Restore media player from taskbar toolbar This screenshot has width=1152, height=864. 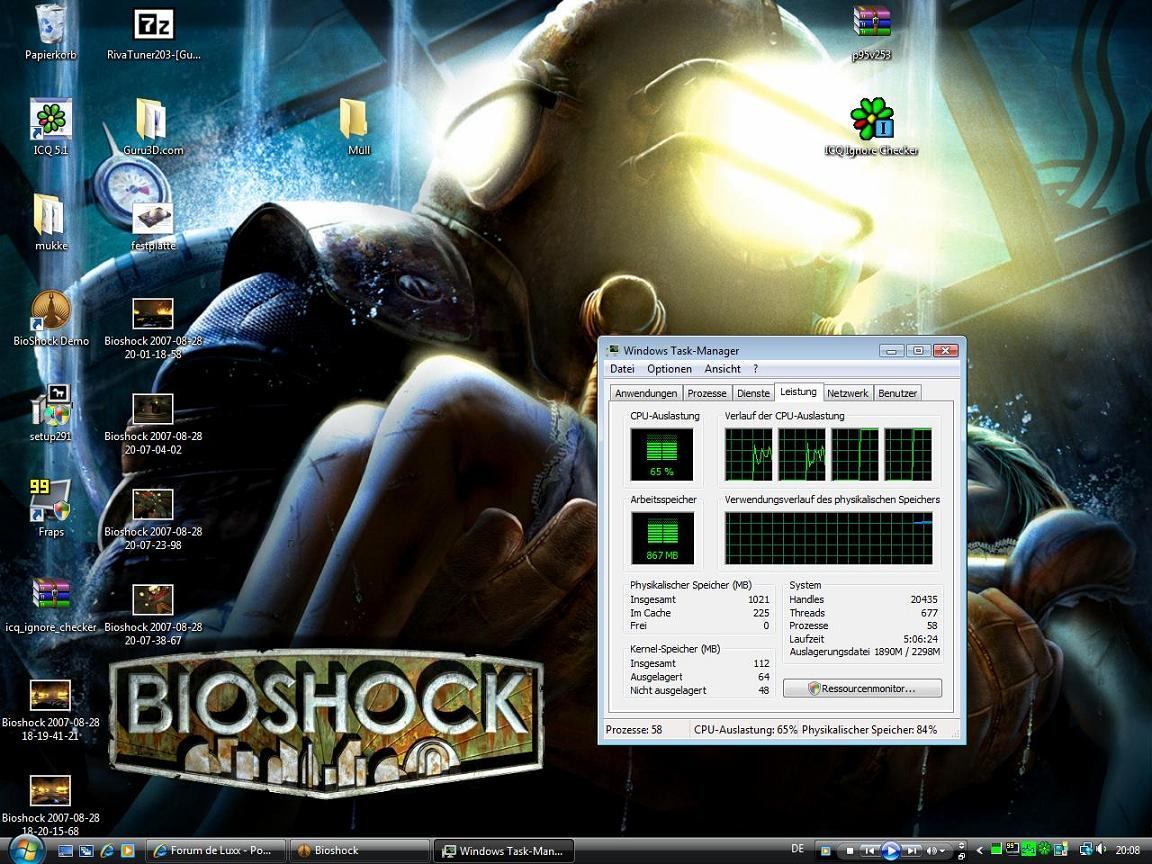[962, 857]
